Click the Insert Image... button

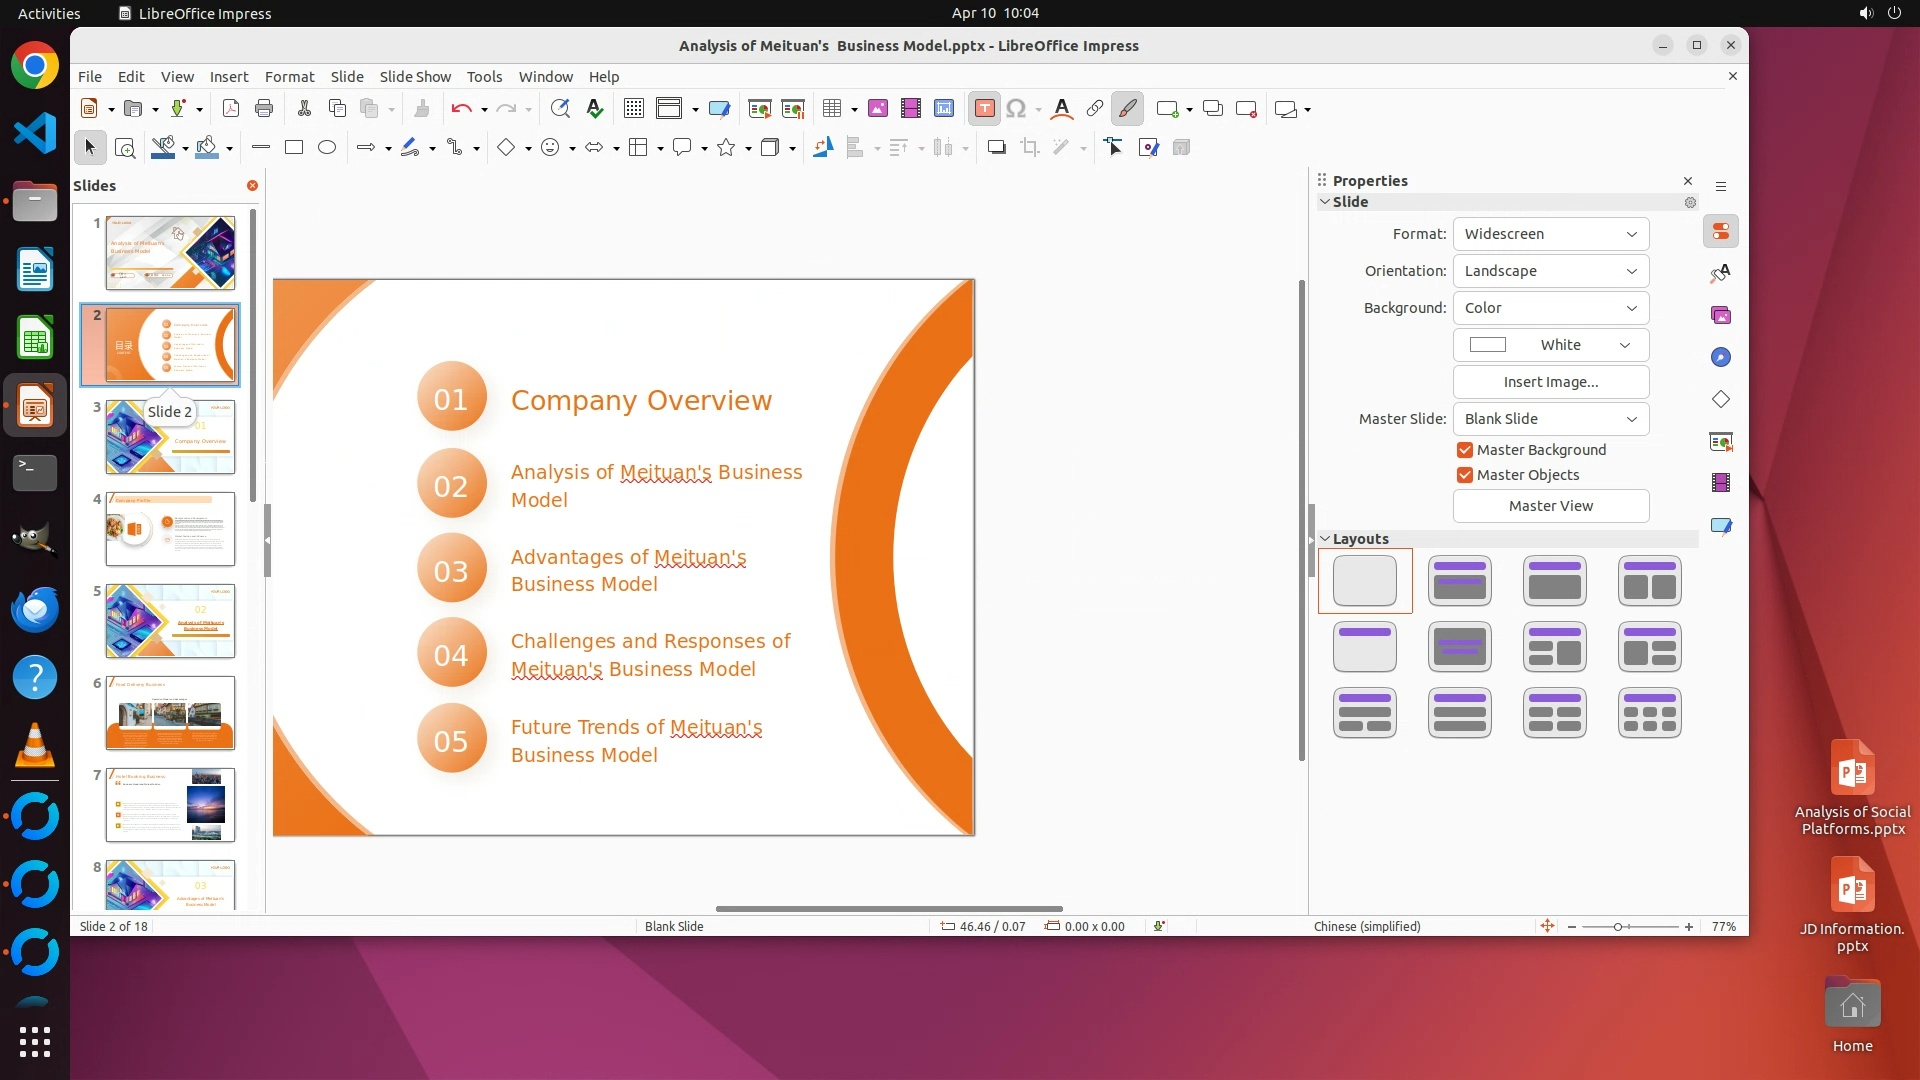[x=1550, y=382]
